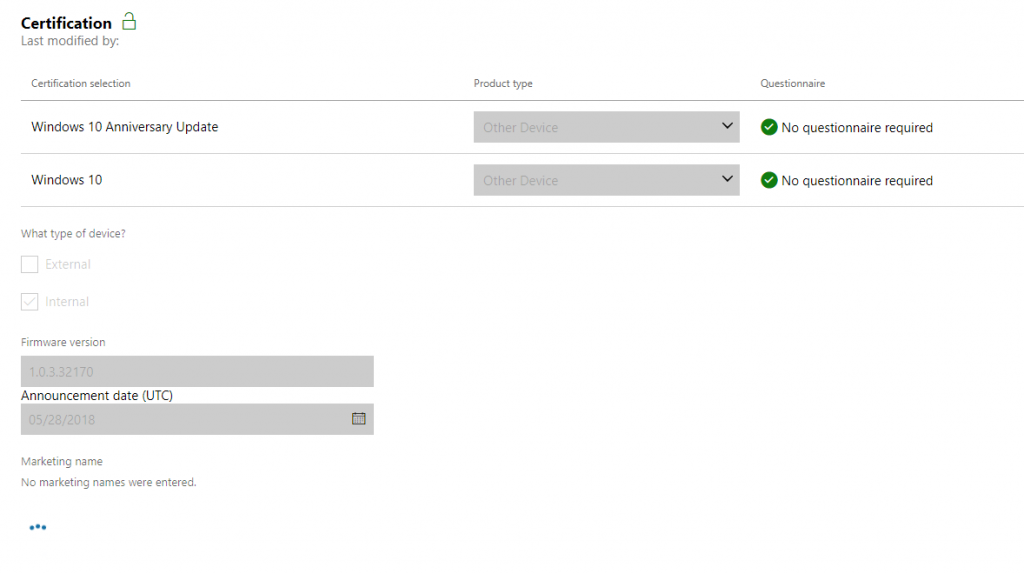Click the Certification heading

click(66, 24)
